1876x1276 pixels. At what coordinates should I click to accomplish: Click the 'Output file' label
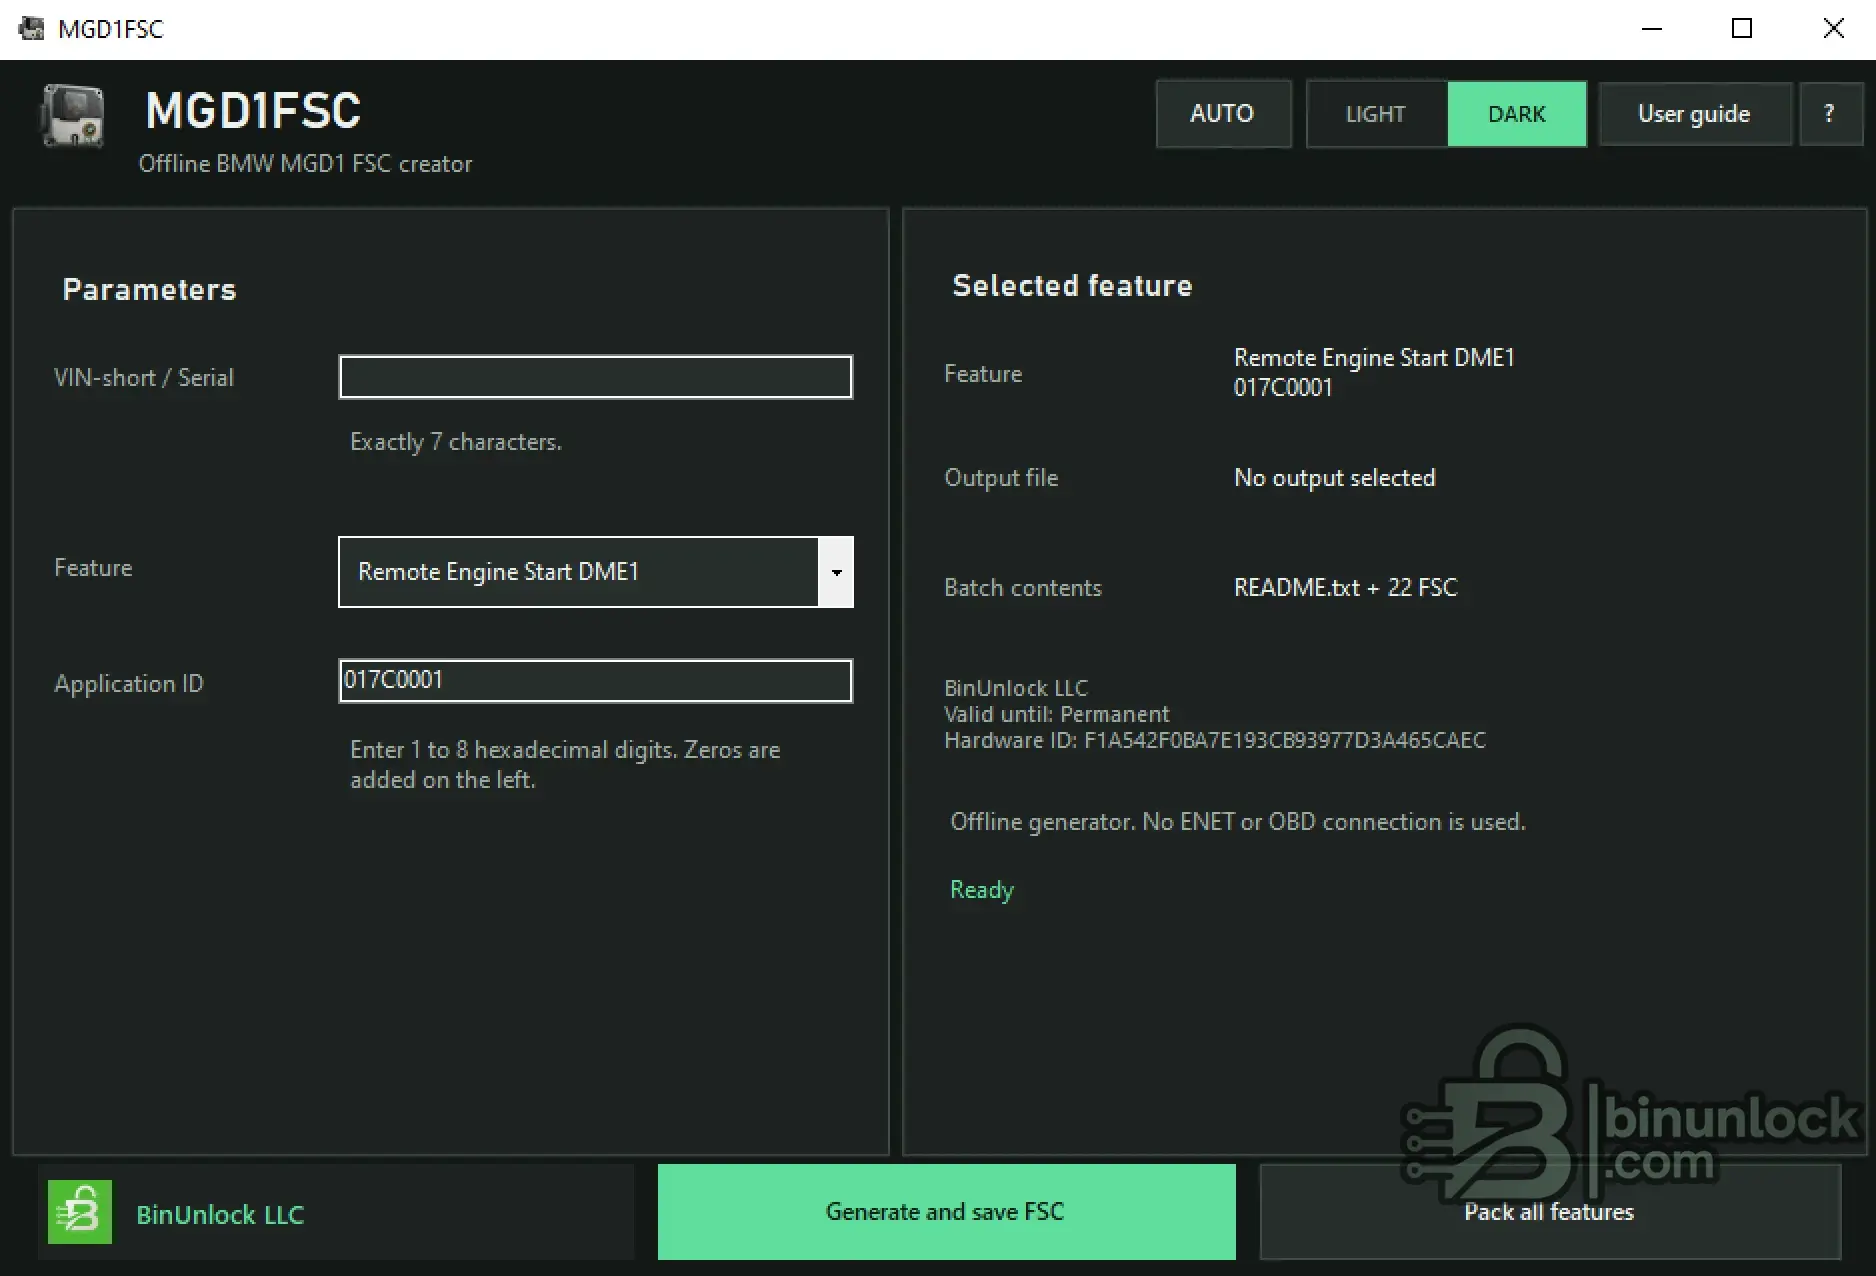1001,478
